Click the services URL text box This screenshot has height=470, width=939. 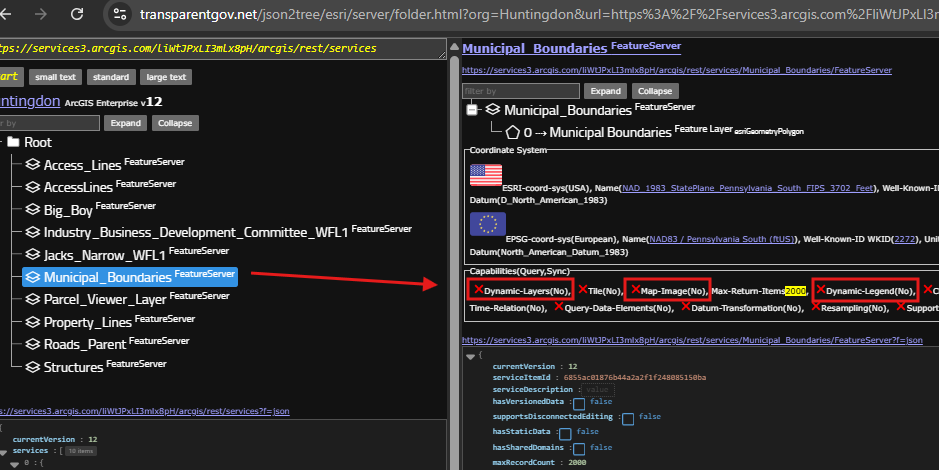(223, 48)
